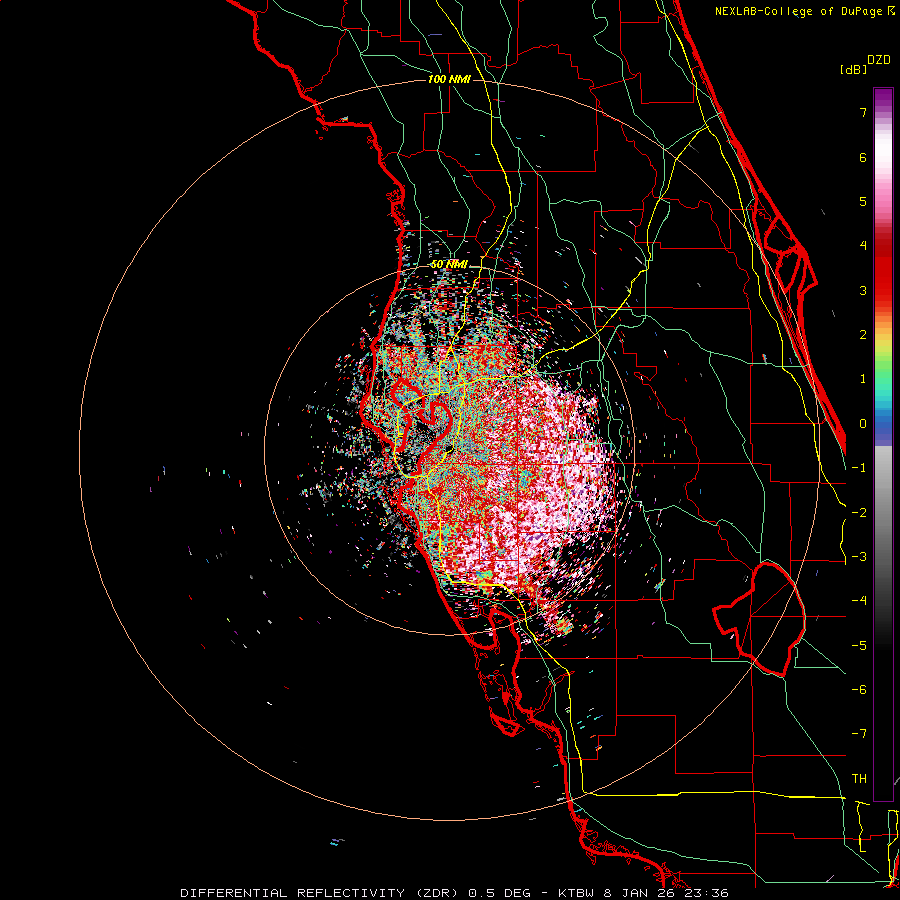Click the 0 value on color scale
The width and height of the screenshot is (900, 900).
click(x=863, y=424)
